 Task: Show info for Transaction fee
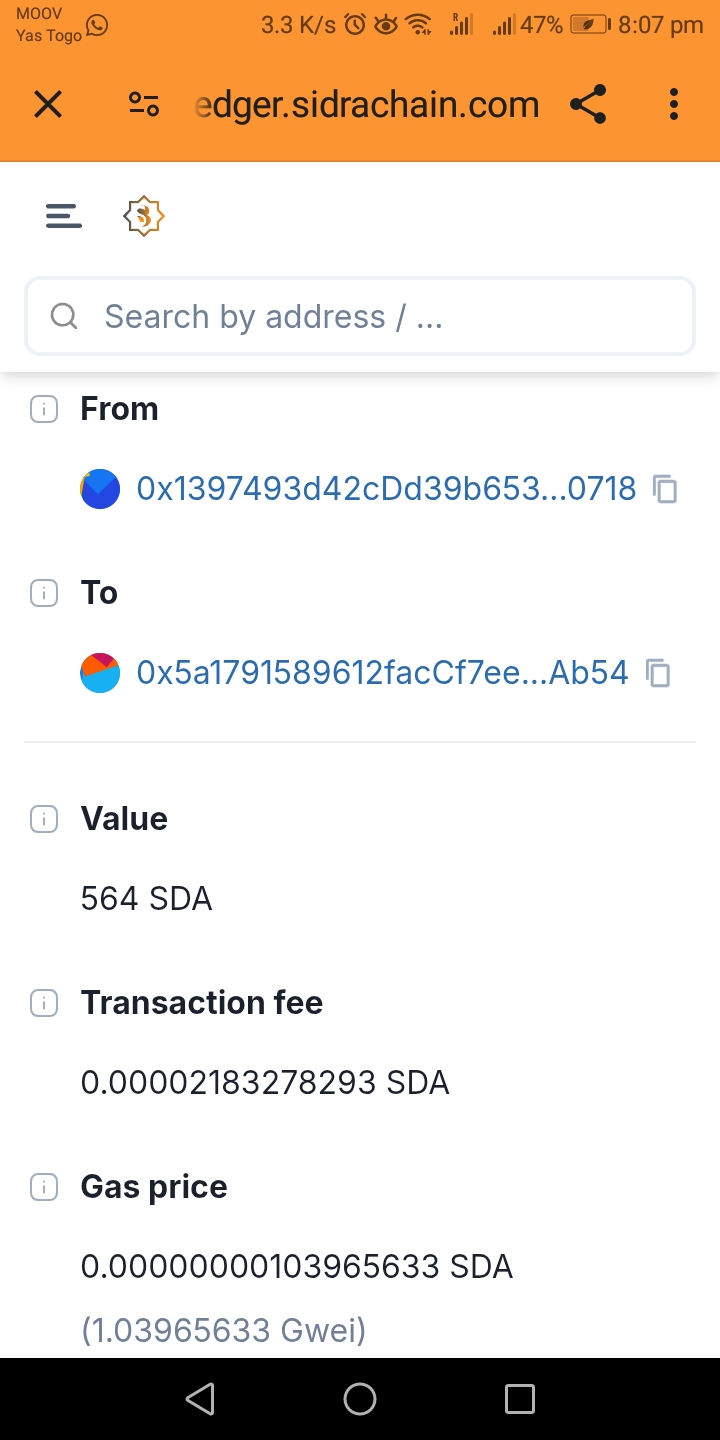click(44, 1003)
